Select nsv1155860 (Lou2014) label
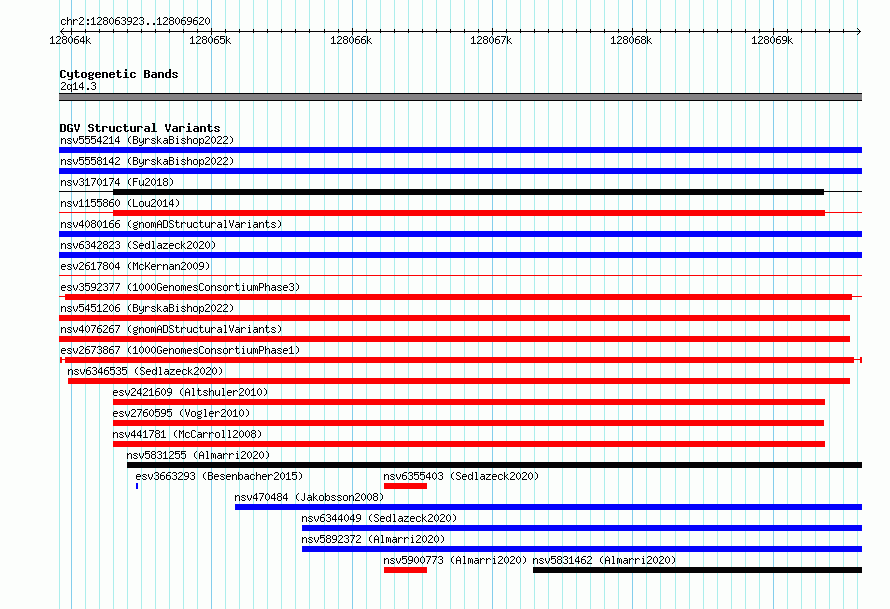The width and height of the screenshot is (890, 609). [x=120, y=203]
